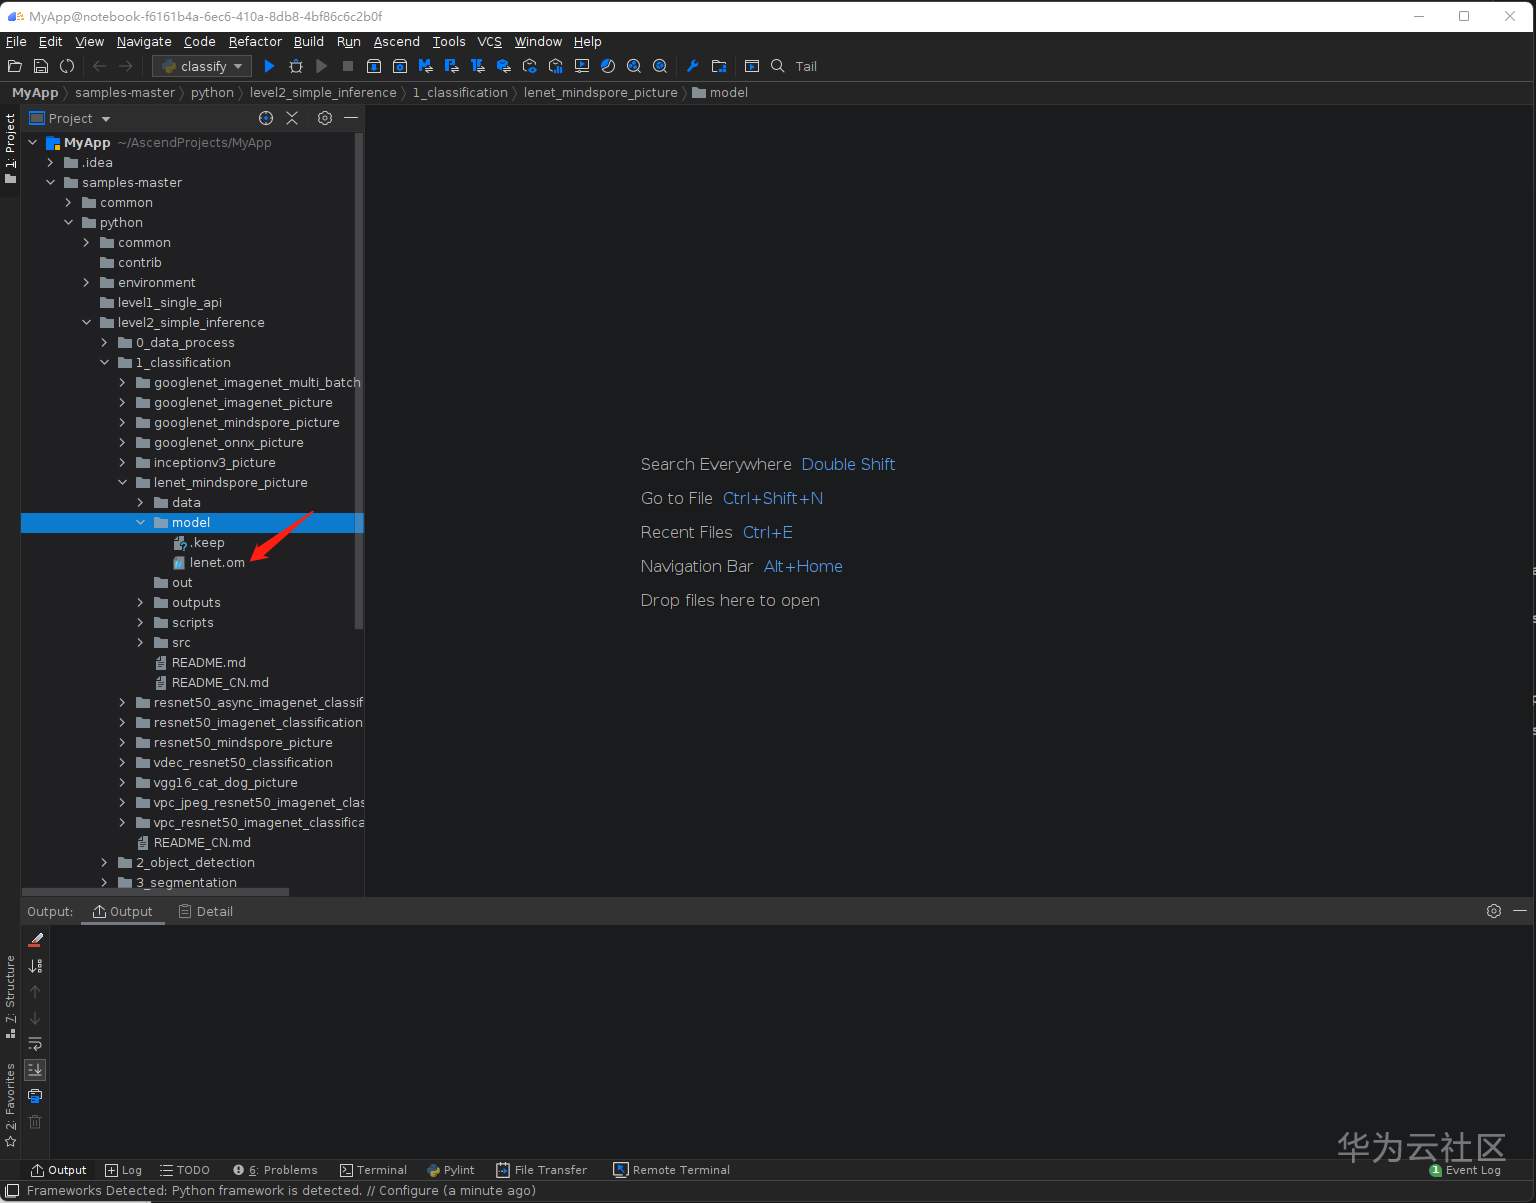
Task: Click the Save All toolbar icon
Action: pos(41,66)
